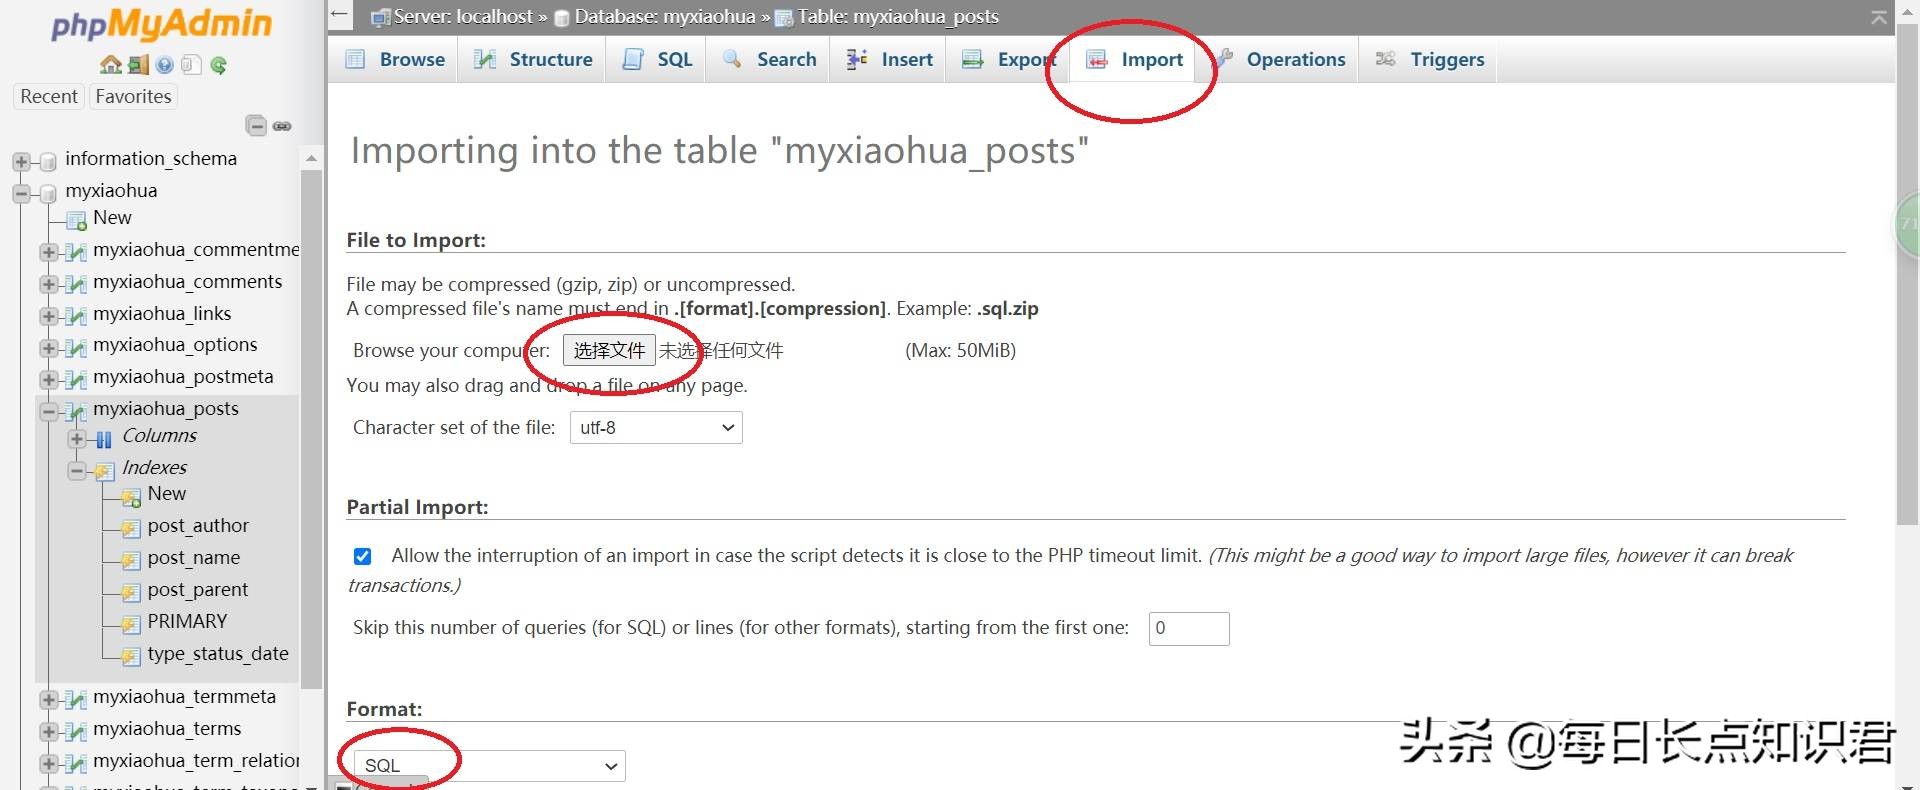Click the Recent button
This screenshot has height=790, width=1920.
tap(49, 96)
